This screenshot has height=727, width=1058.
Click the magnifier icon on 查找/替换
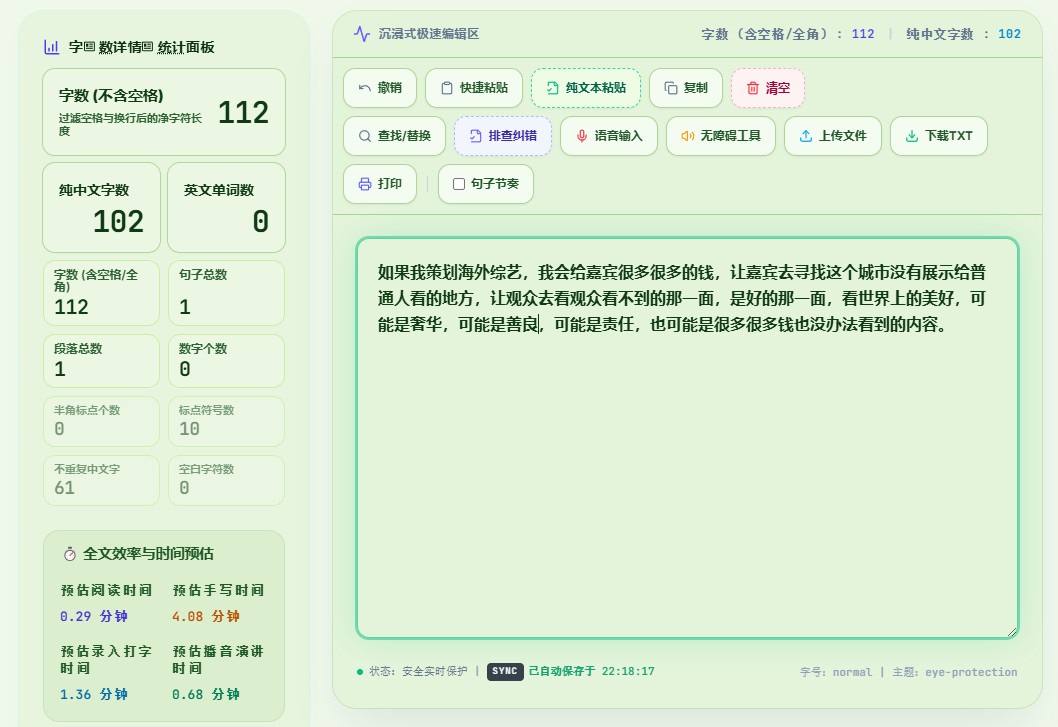point(364,136)
